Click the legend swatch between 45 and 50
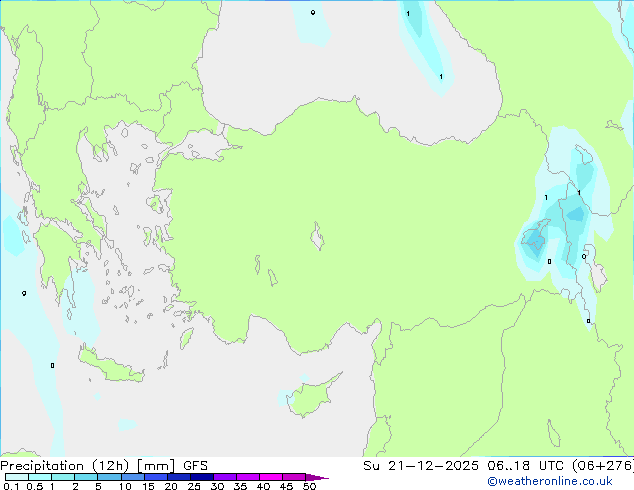The image size is (634, 490). [x=294, y=477]
